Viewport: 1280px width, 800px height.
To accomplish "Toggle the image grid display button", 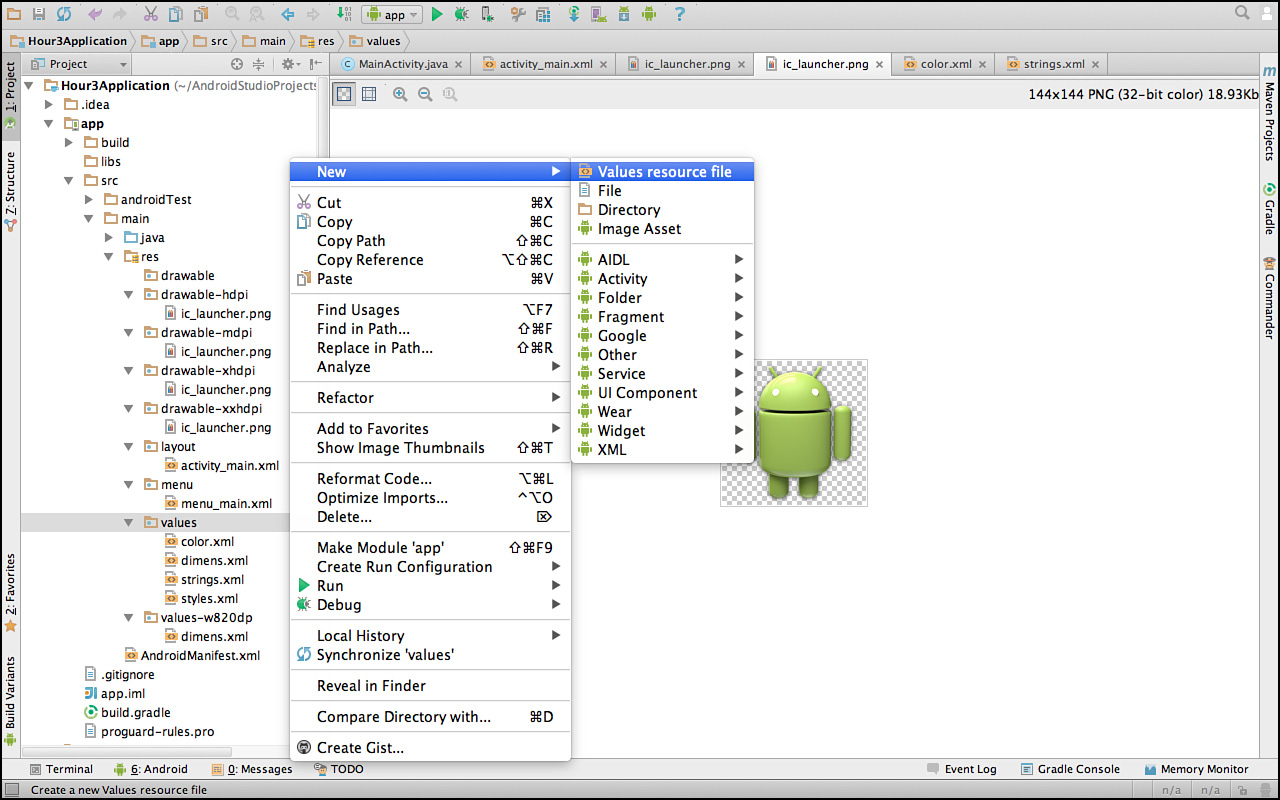I will [369, 94].
